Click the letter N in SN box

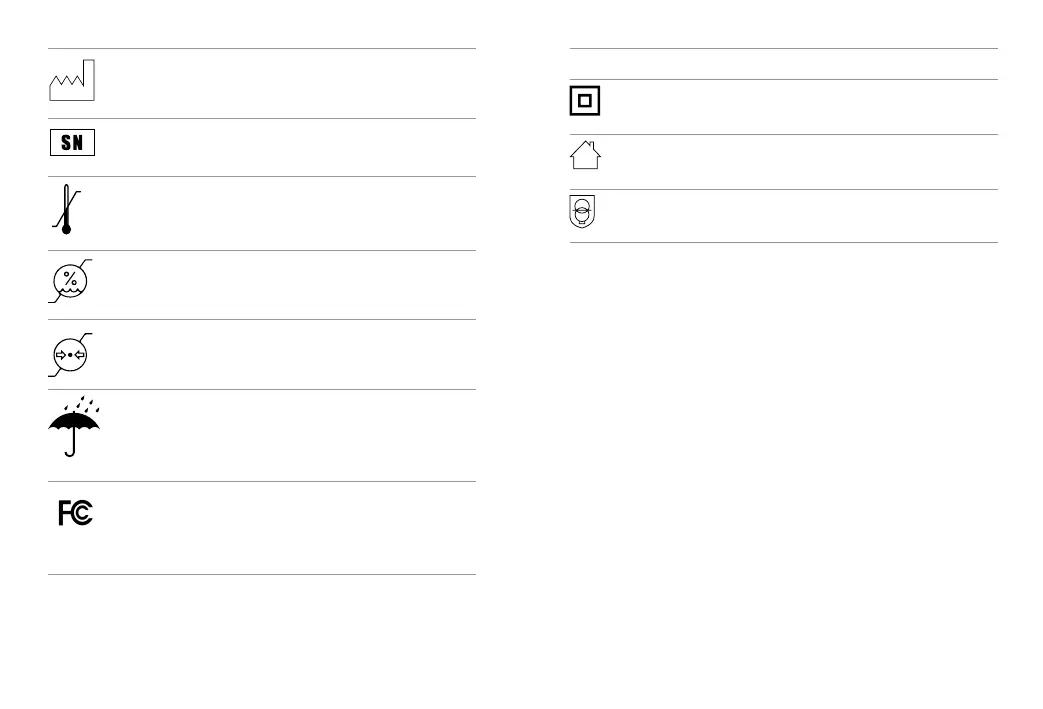coord(78,142)
